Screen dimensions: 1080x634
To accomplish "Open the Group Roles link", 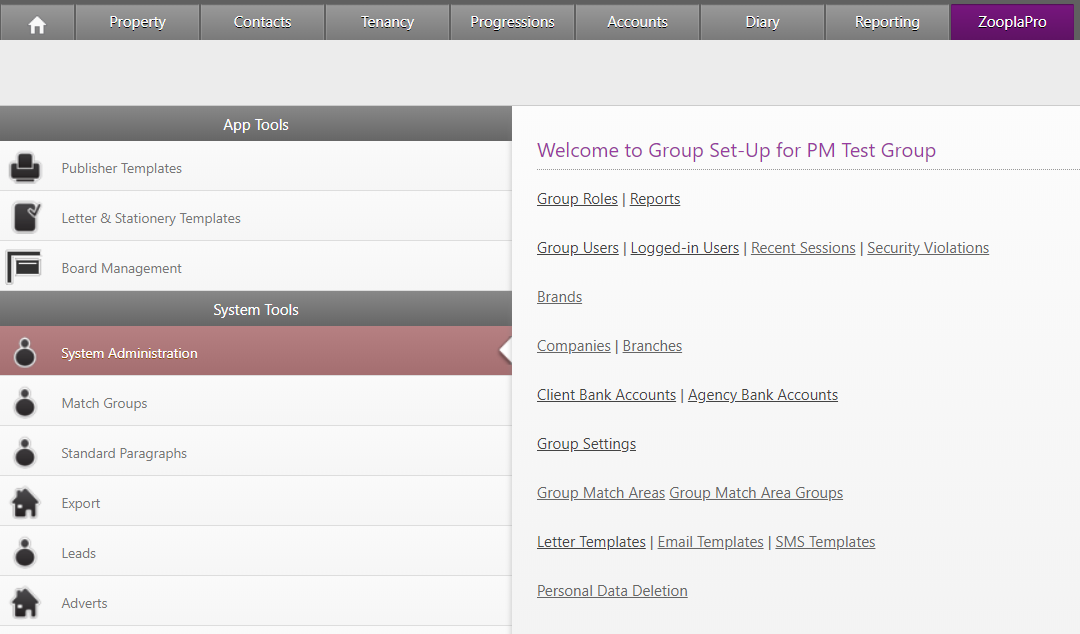I will coord(577,199).
